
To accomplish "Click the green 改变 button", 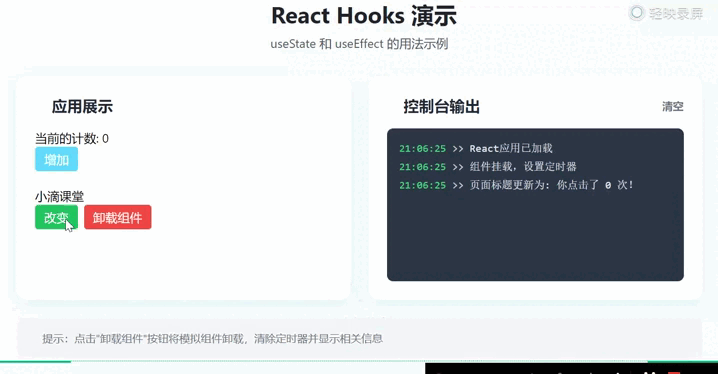I will pos(56,217).
